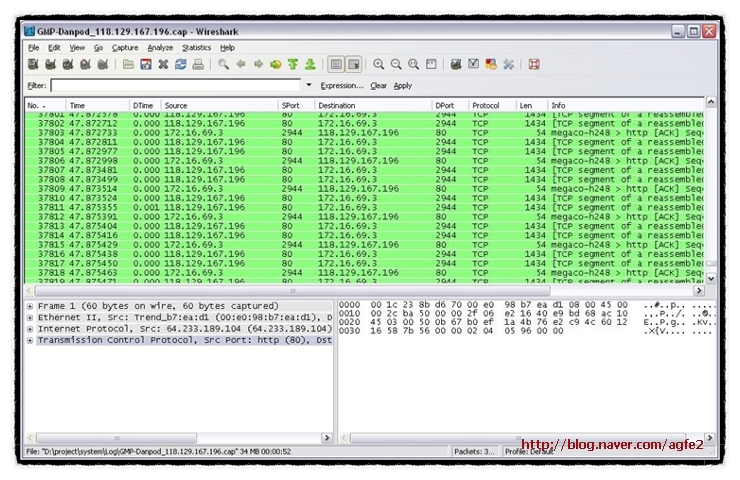740x480 pixels.
Task: Save the capture file as
Action: click(146, 64)
